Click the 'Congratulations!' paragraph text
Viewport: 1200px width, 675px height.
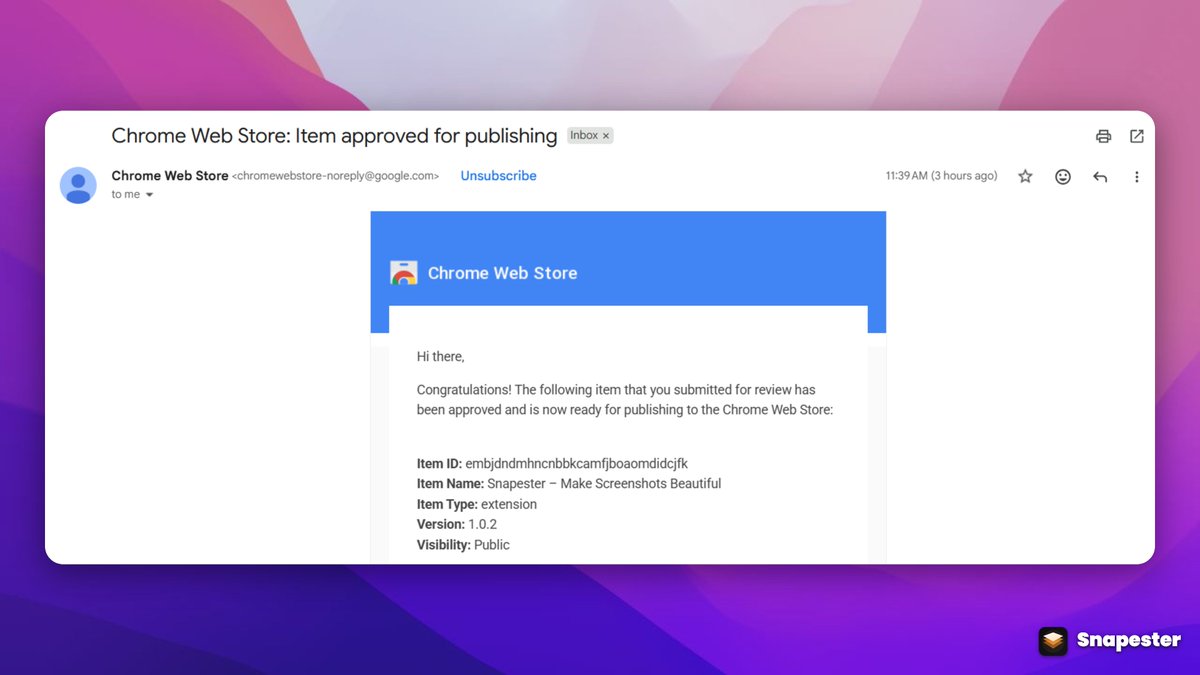pyautogui.click(x=625, y=400)
